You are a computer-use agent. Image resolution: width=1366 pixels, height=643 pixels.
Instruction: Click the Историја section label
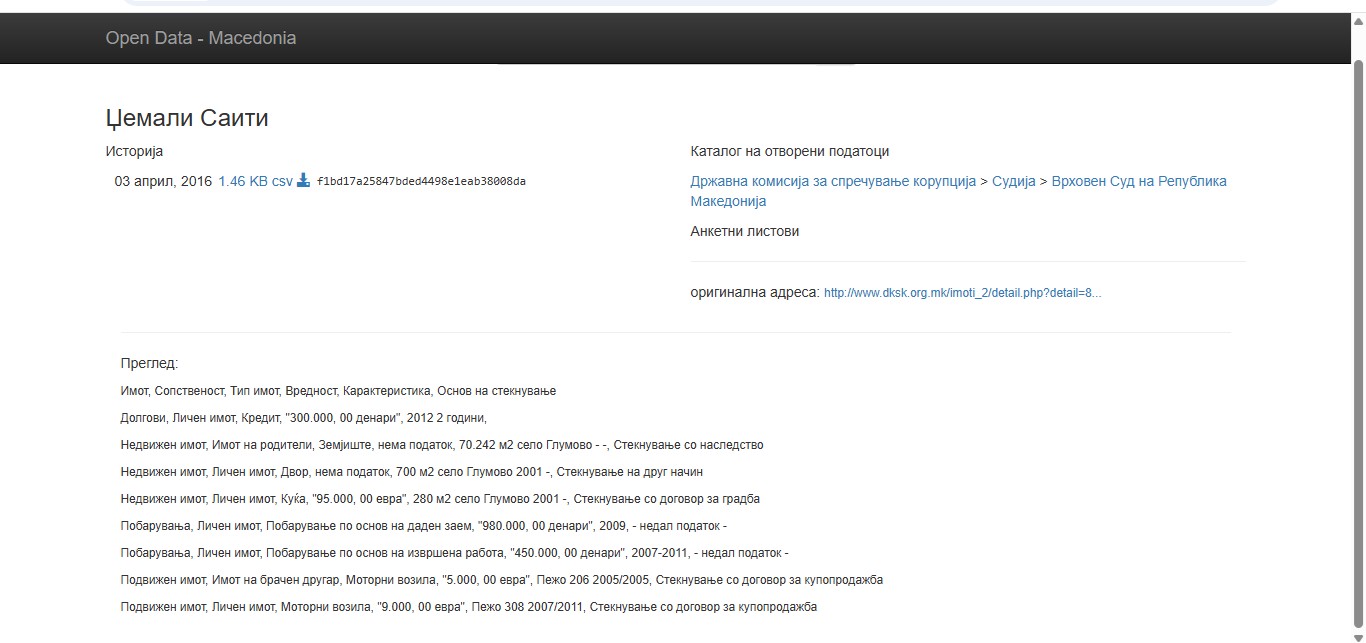coord(134,151)
